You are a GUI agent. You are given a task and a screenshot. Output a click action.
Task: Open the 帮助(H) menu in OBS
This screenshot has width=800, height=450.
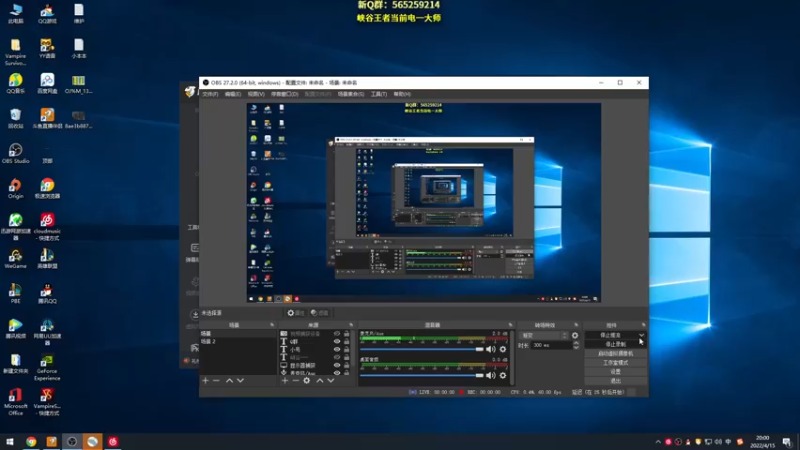coord(402,94)
